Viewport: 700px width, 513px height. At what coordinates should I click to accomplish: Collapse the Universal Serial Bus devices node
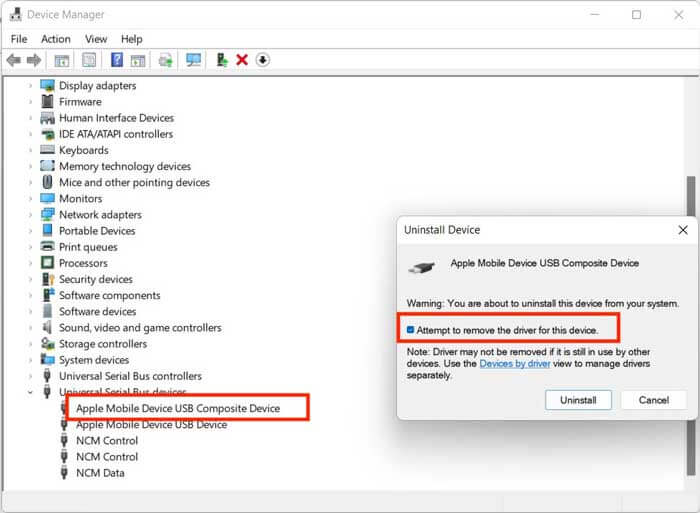pyautogui.click(x=30, y=392)
